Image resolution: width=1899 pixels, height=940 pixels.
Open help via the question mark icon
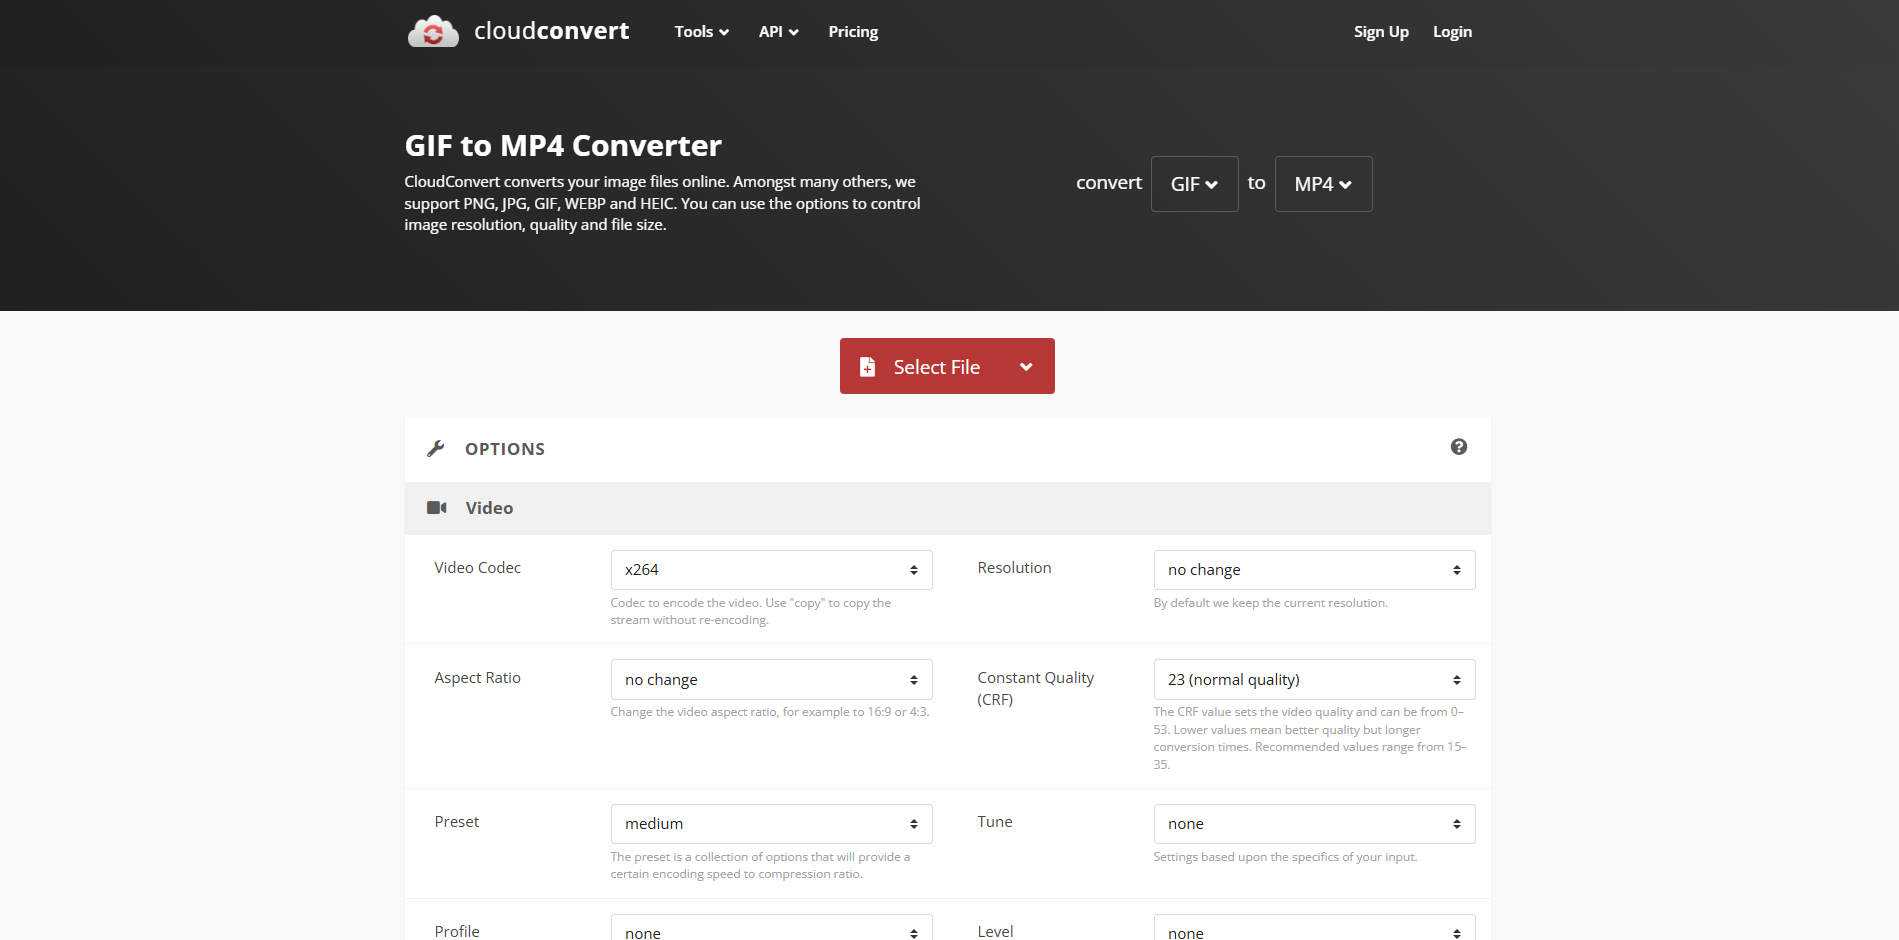tap(1459, 447)
